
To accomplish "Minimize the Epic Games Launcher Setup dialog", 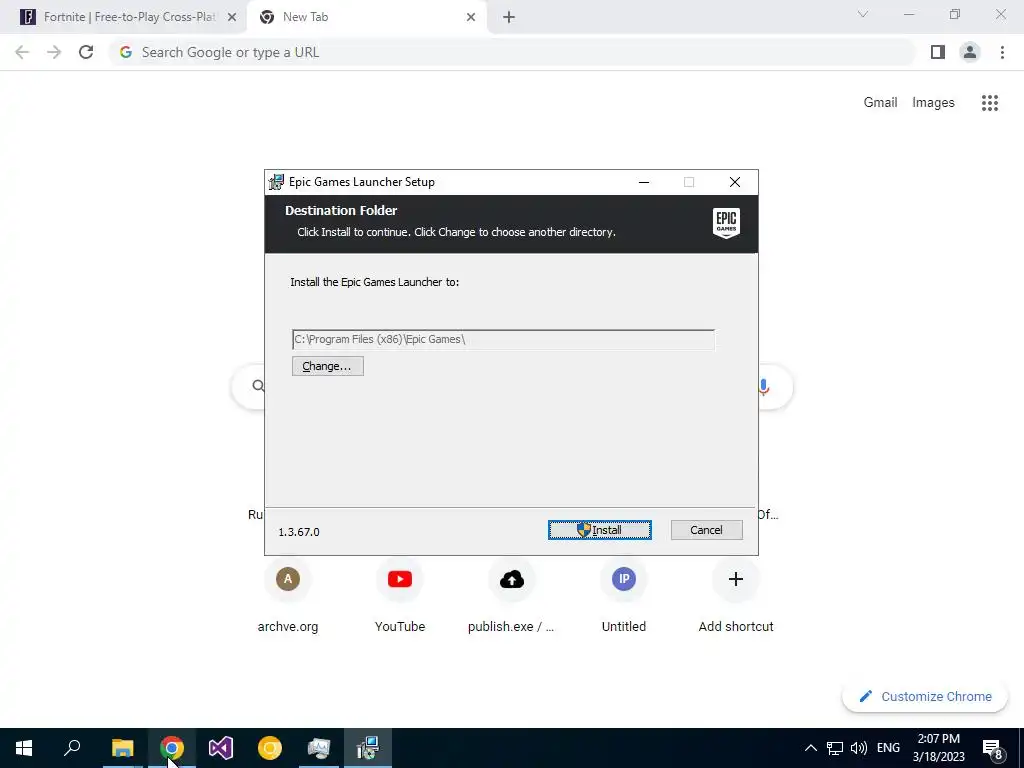I will click(644, 182).
